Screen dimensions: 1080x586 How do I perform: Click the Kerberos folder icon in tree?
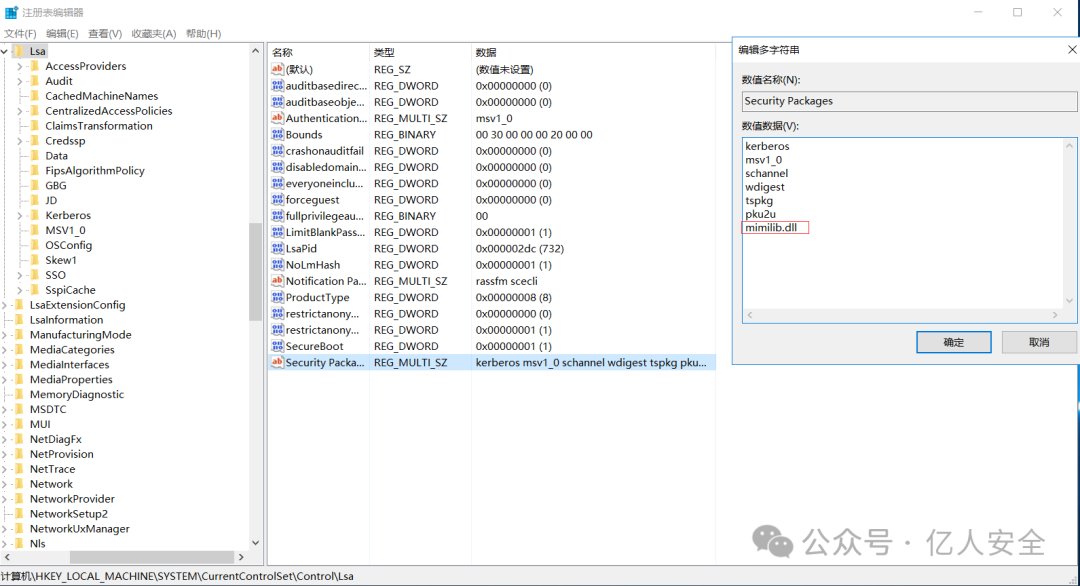click(x=34, y=215)
